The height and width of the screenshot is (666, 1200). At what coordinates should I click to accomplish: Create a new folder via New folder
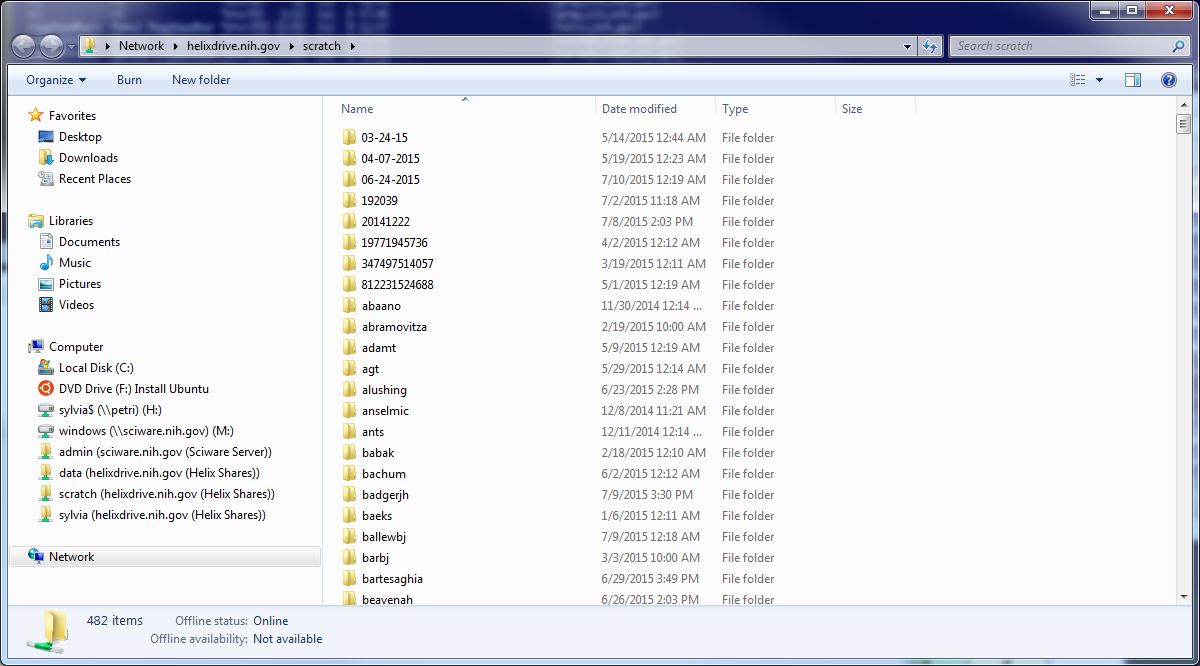coord(200,80)
